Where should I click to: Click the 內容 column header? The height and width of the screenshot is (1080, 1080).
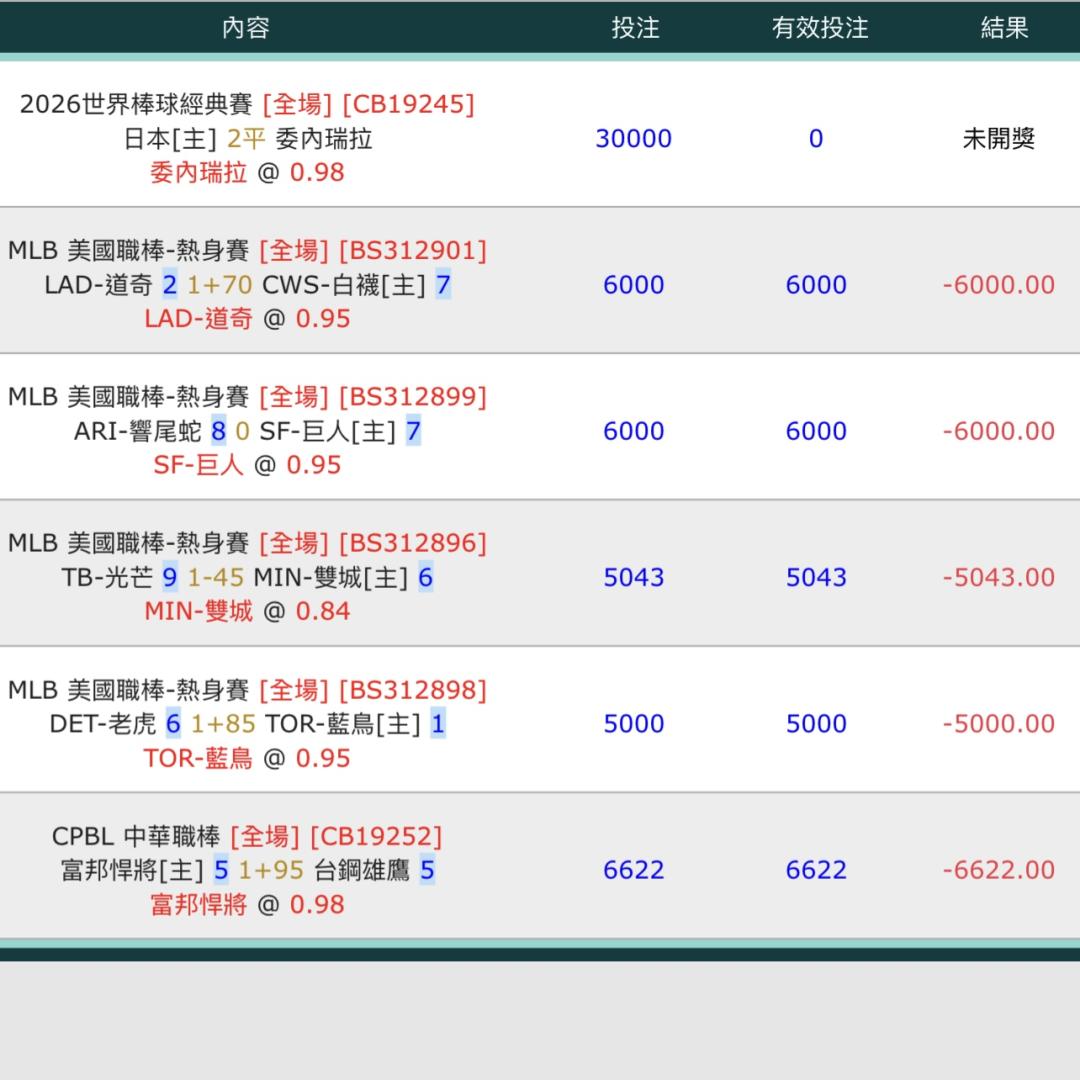(x=246, y=27)
